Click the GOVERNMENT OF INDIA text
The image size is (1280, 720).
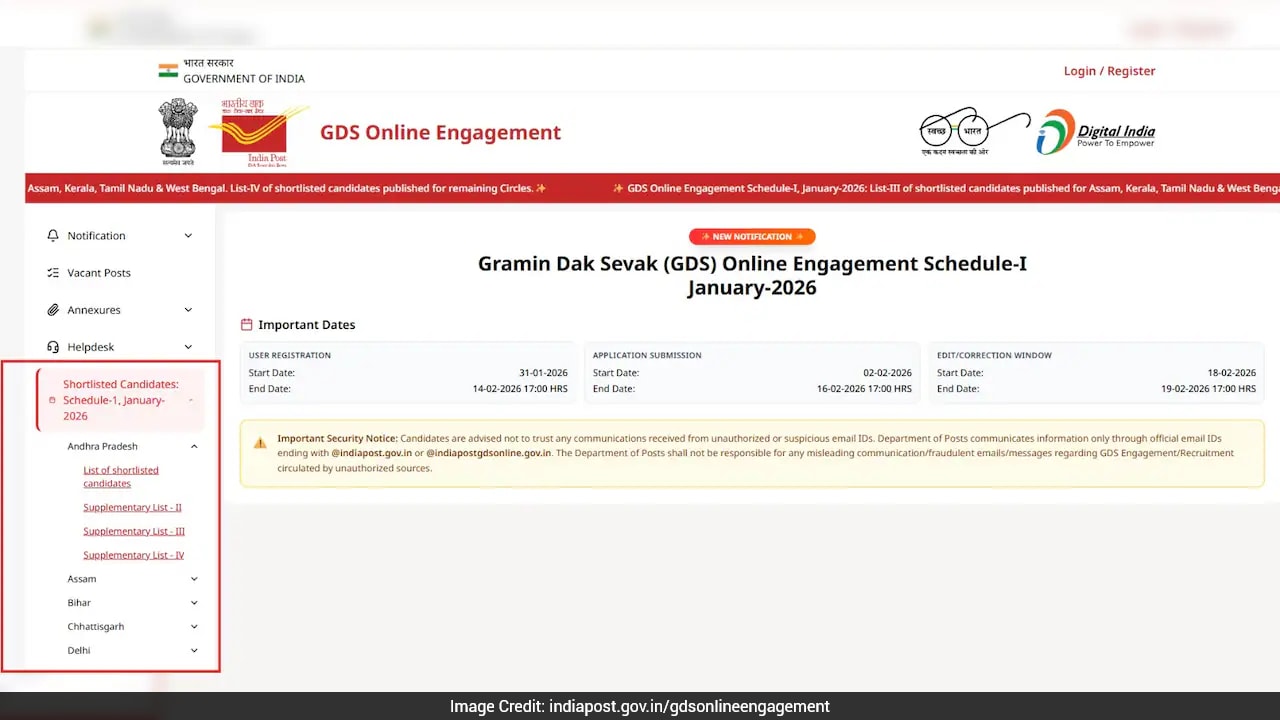click(x=244, y=79)
